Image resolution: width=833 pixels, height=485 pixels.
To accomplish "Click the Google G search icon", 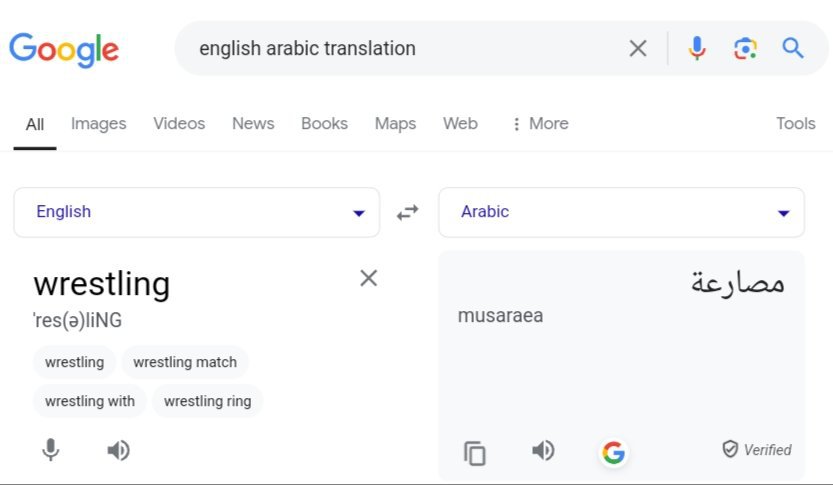I will pos(613,453).
